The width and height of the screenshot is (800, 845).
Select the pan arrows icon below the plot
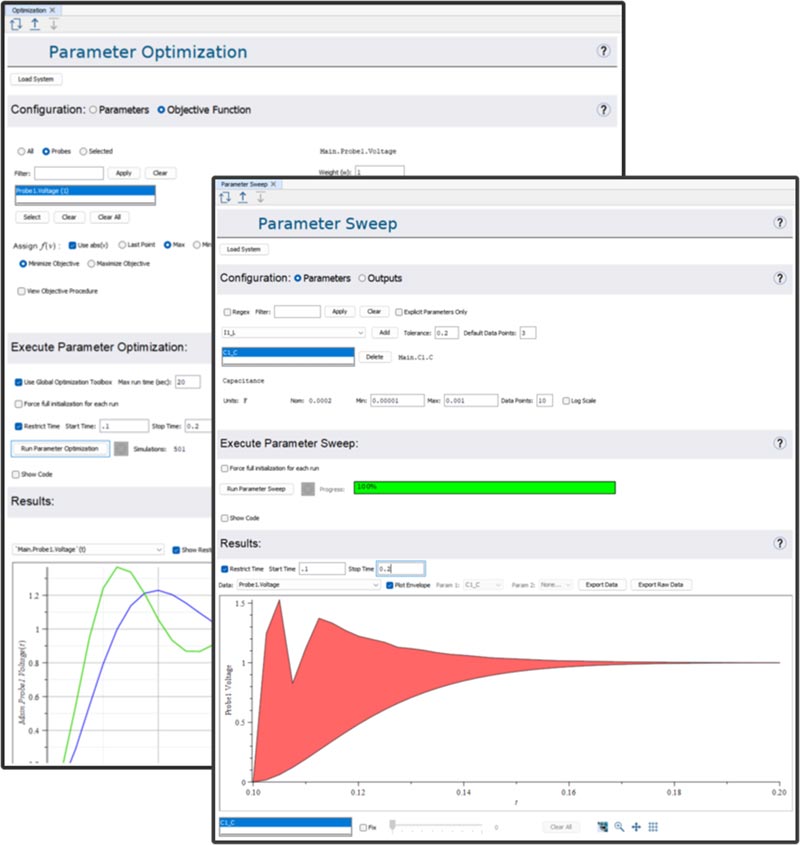[x=636, y=827]
